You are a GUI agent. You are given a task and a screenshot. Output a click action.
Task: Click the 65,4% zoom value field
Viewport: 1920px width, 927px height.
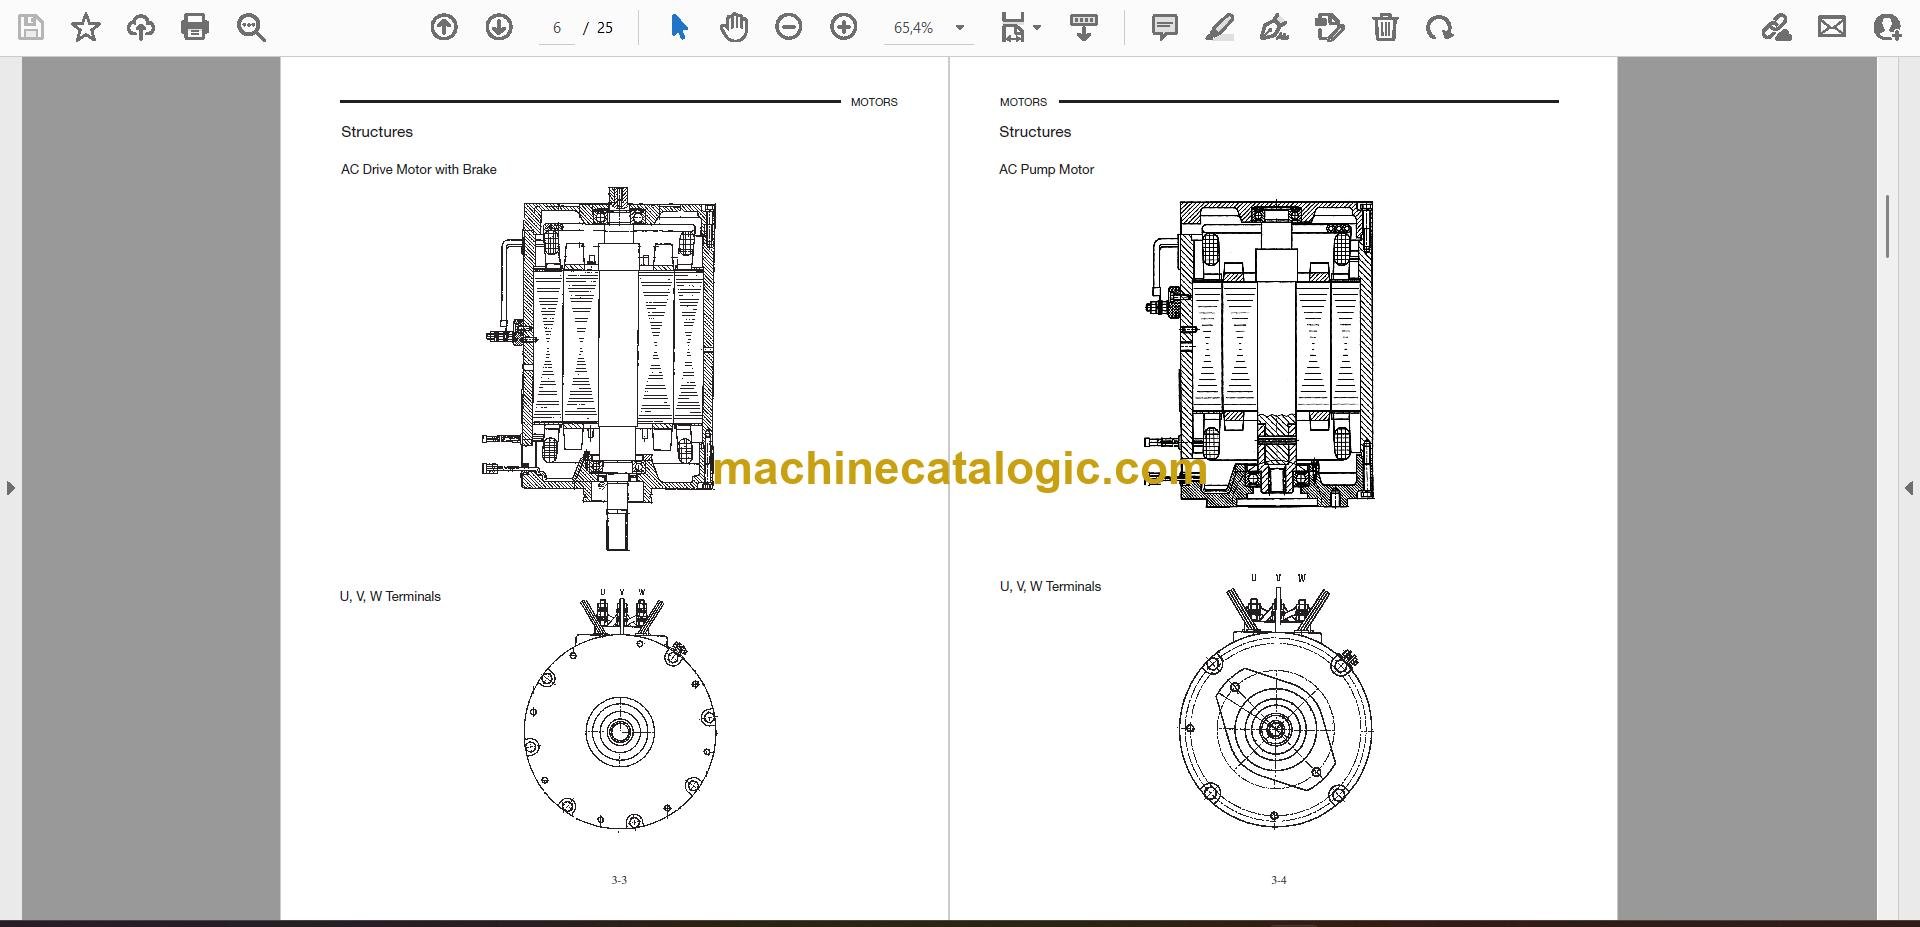914,28
